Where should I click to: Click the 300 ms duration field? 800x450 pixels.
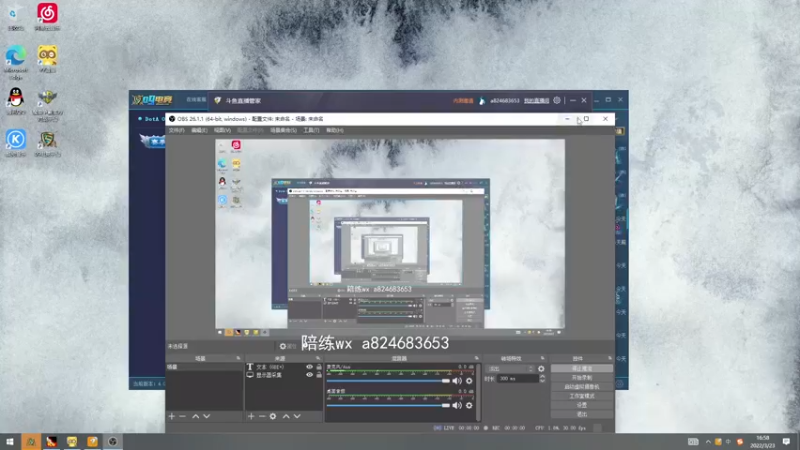coord(517,379)
